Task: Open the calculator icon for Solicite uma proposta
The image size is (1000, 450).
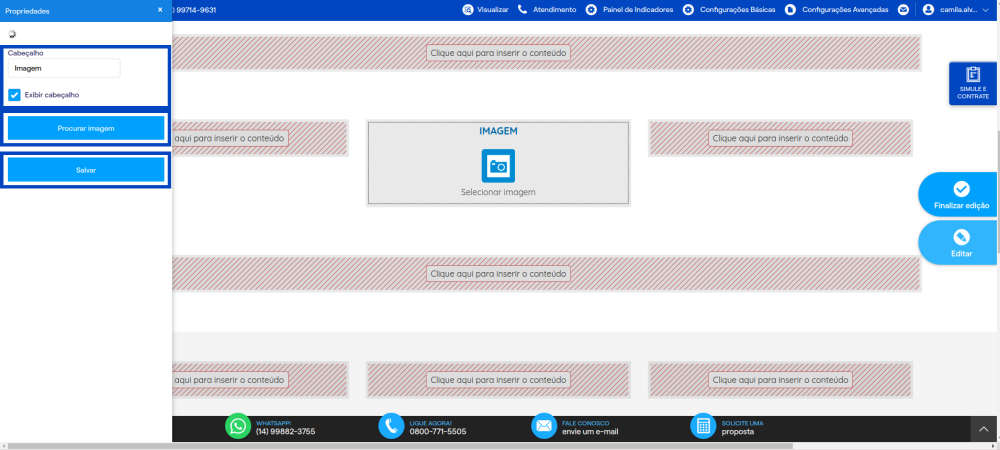Action: 703,426
